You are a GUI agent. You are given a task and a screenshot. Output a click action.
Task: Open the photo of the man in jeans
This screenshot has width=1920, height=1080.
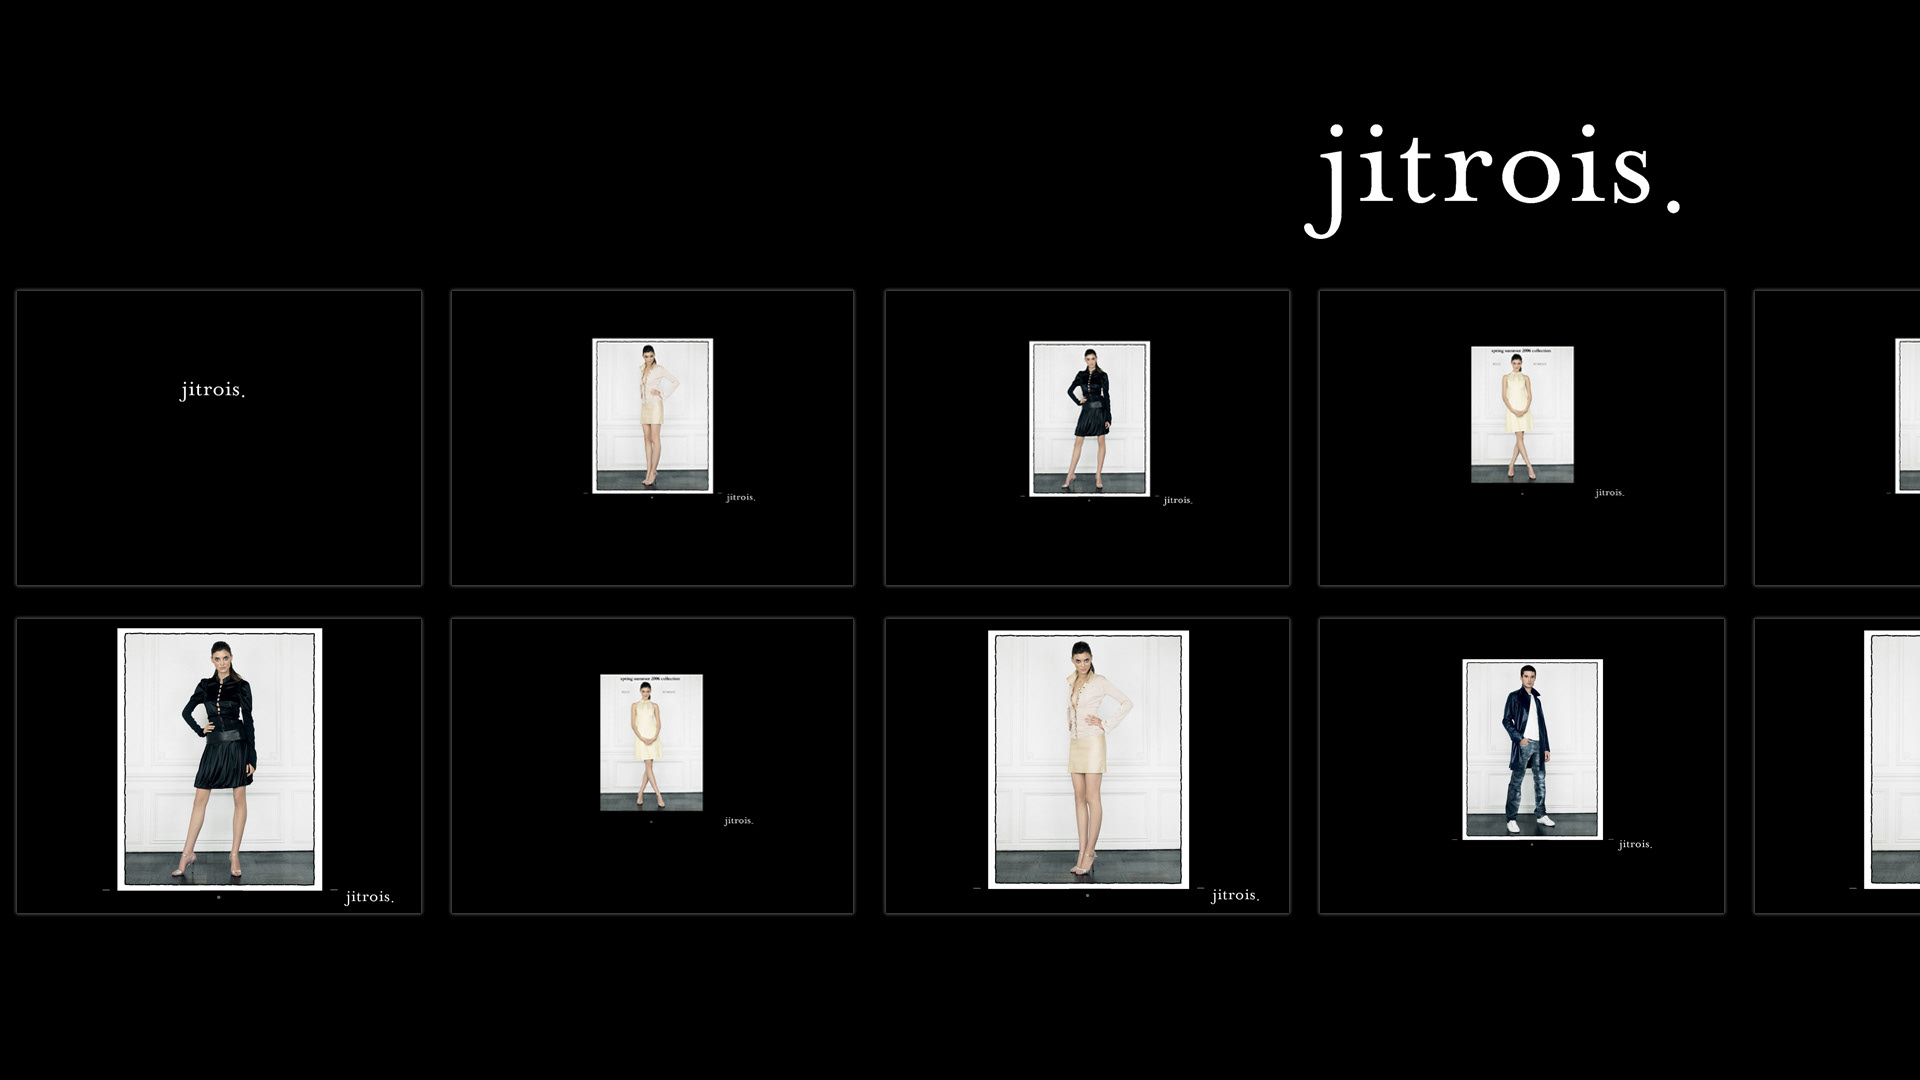pos(1532,748)
